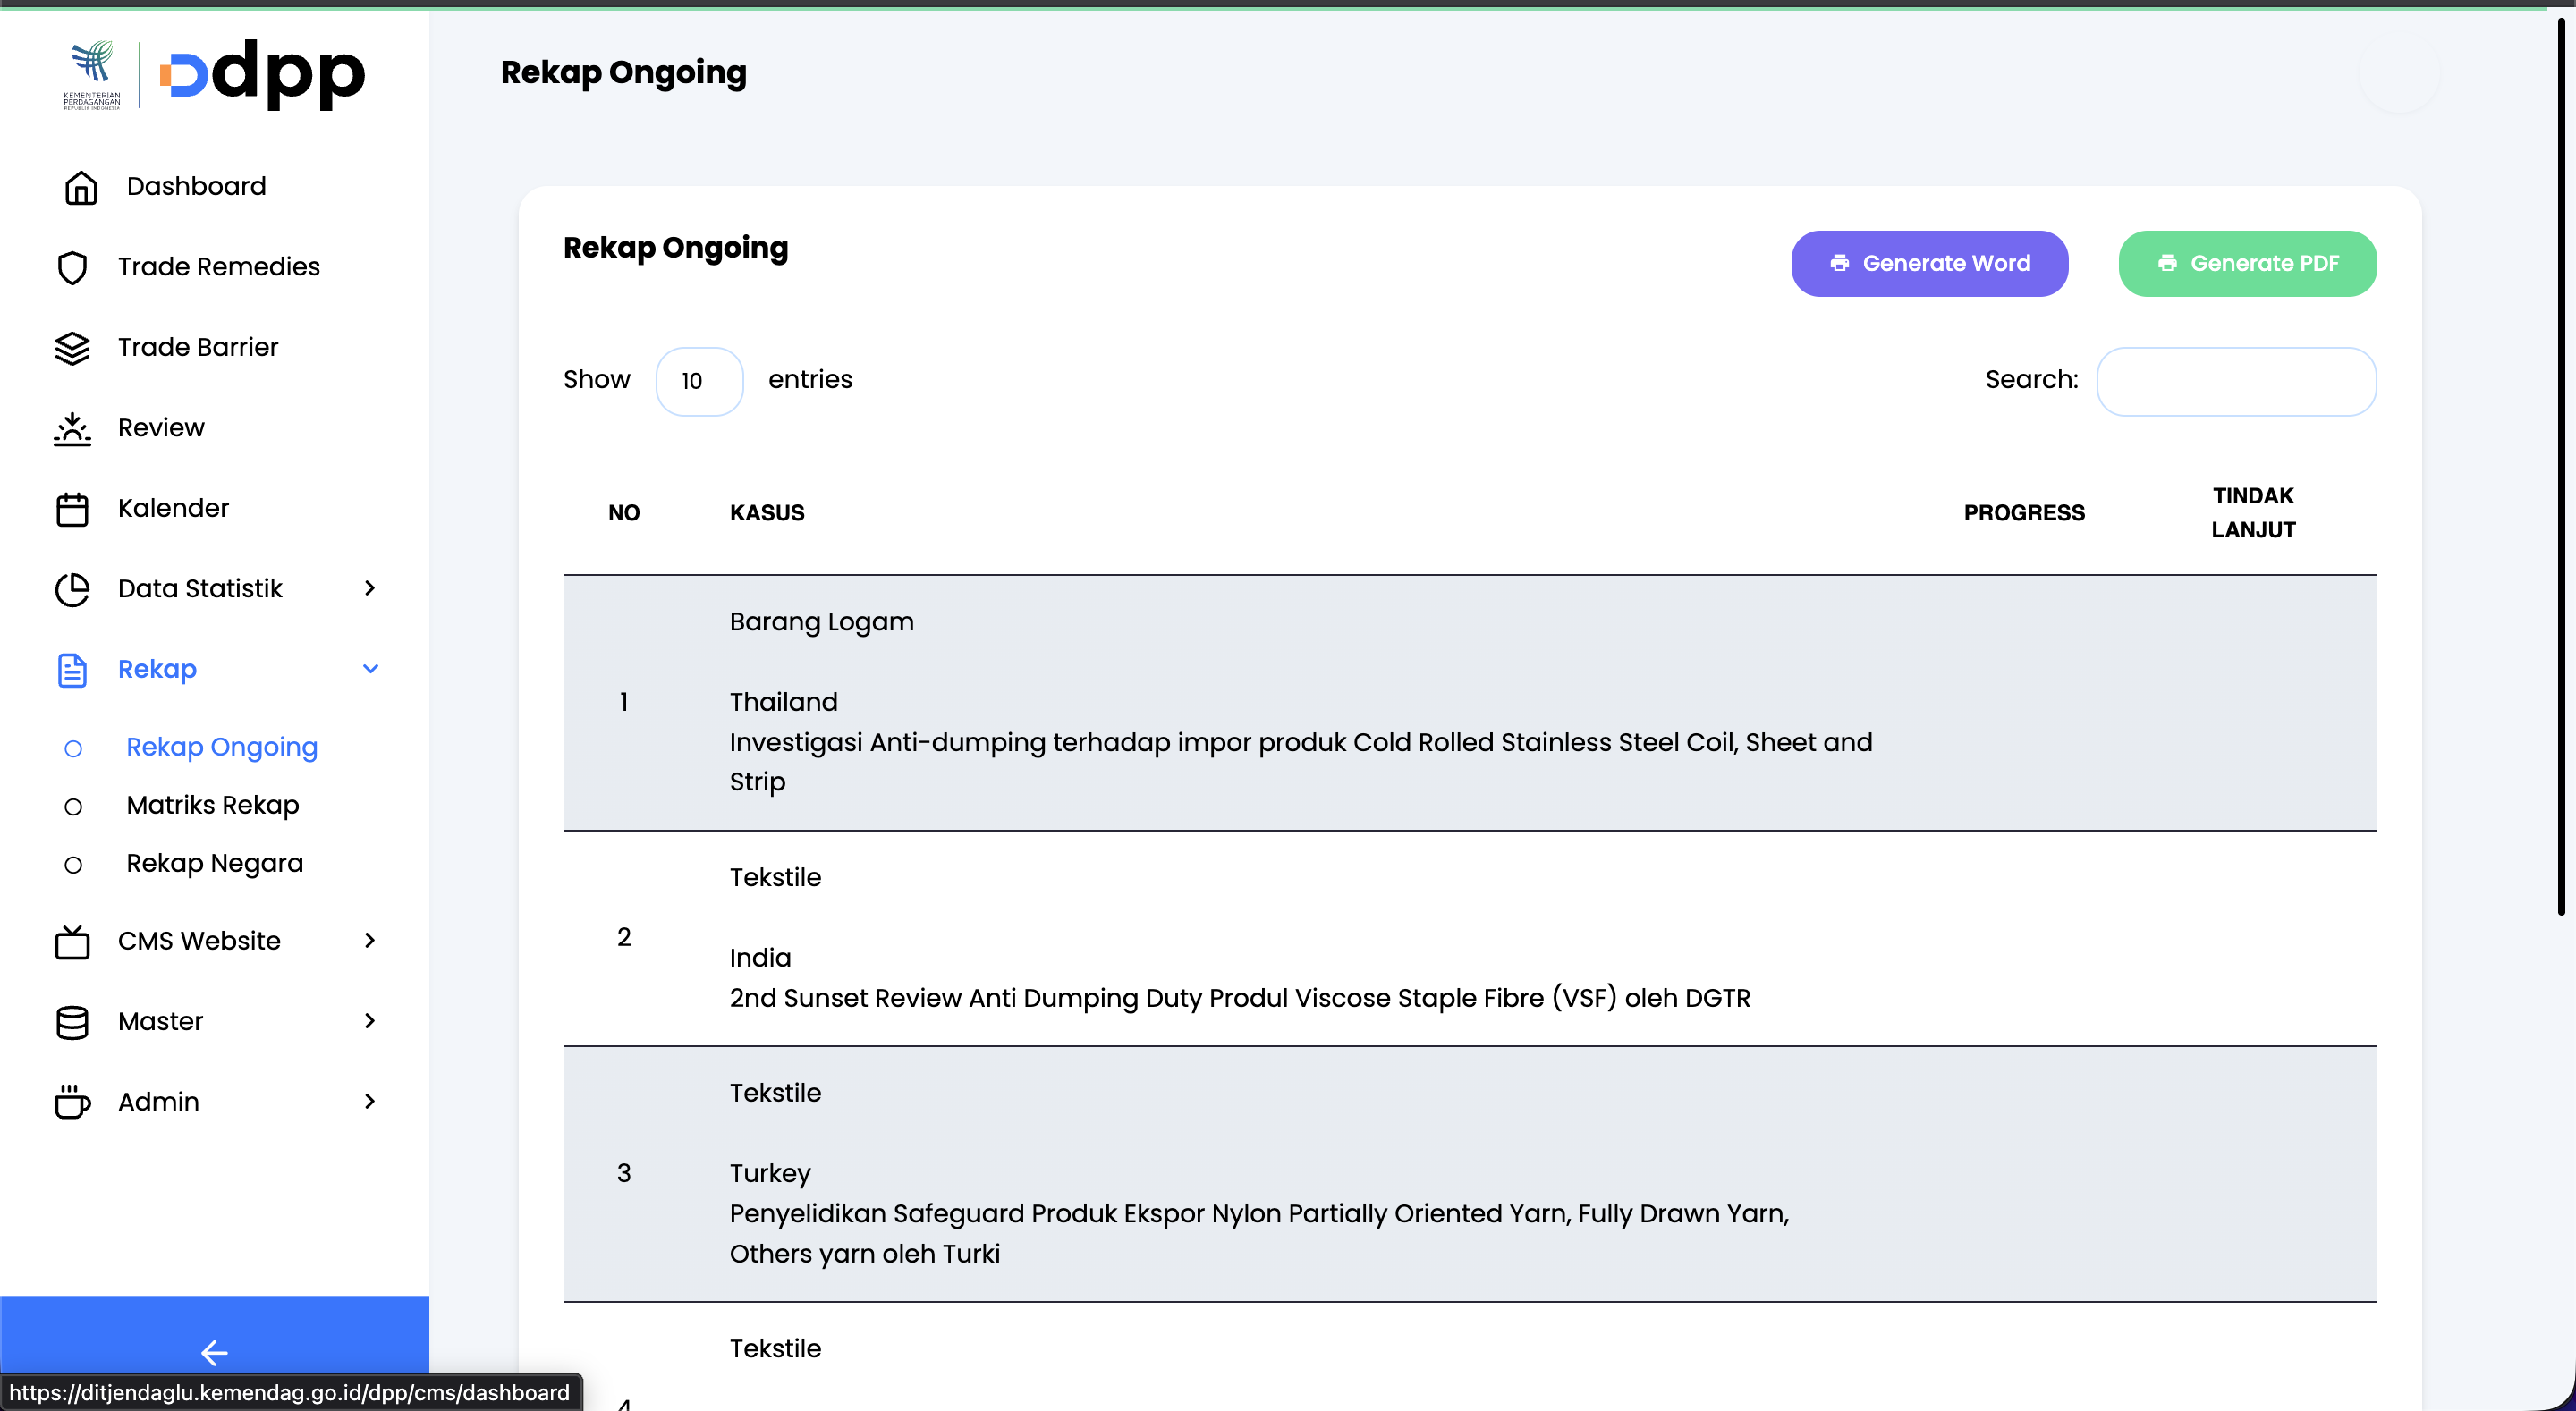Click the Data Statistik pie chart icon
The width and height of the screenshot is (2576, 1411).
(x=72, y=589)
